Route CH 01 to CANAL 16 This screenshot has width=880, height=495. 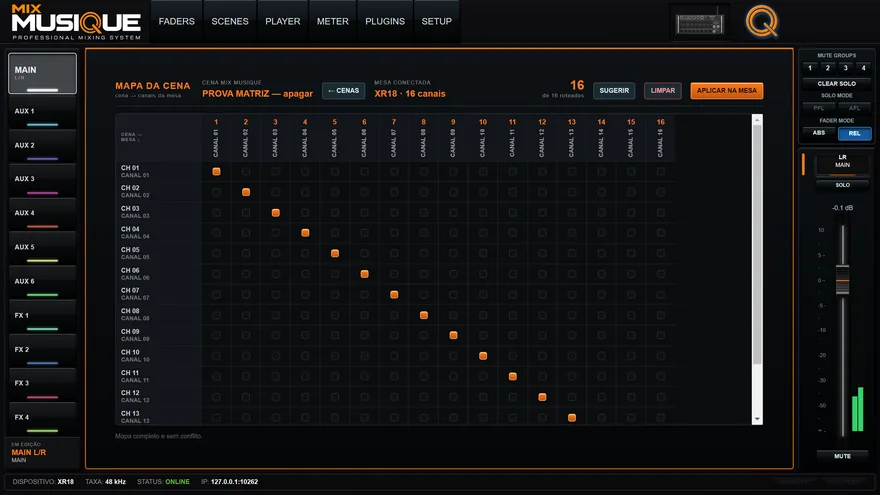click(661, 172)
